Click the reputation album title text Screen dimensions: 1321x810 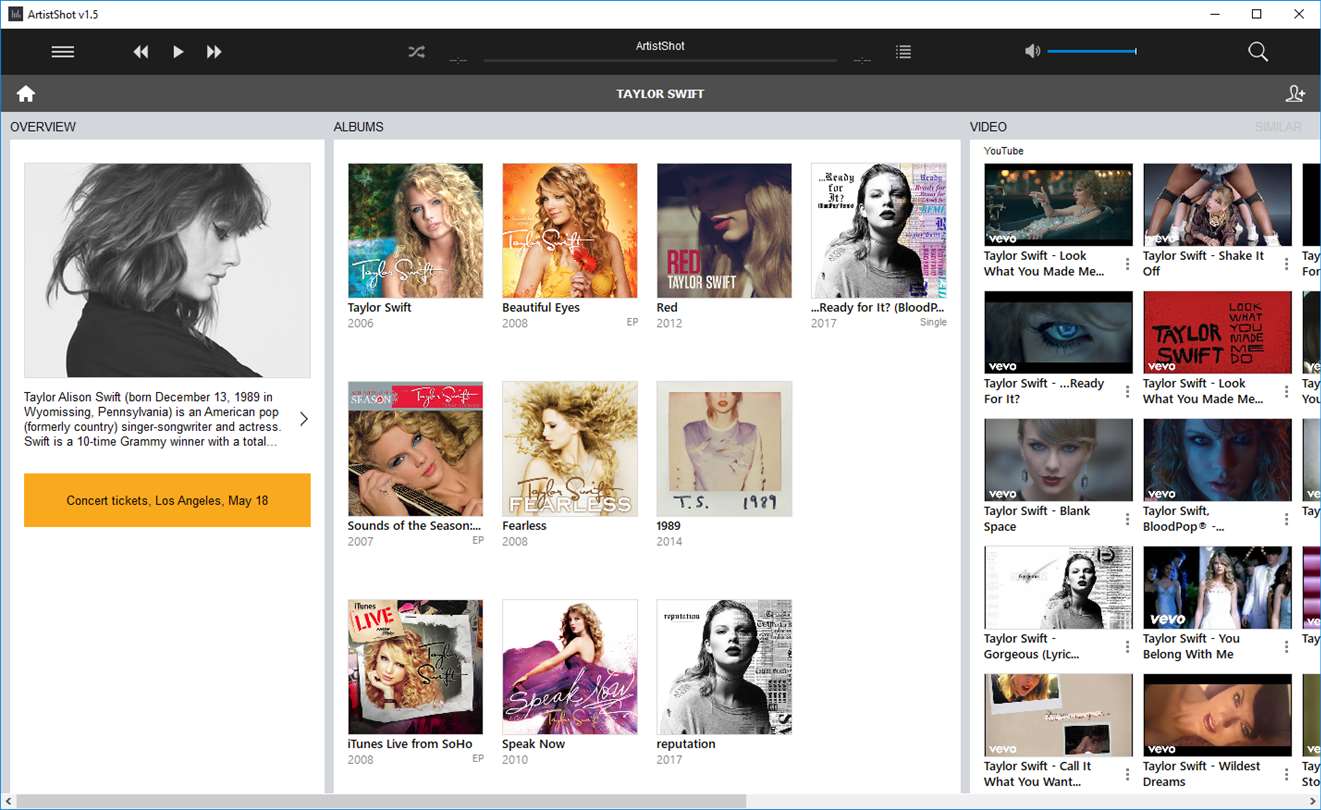pos(686,744)
